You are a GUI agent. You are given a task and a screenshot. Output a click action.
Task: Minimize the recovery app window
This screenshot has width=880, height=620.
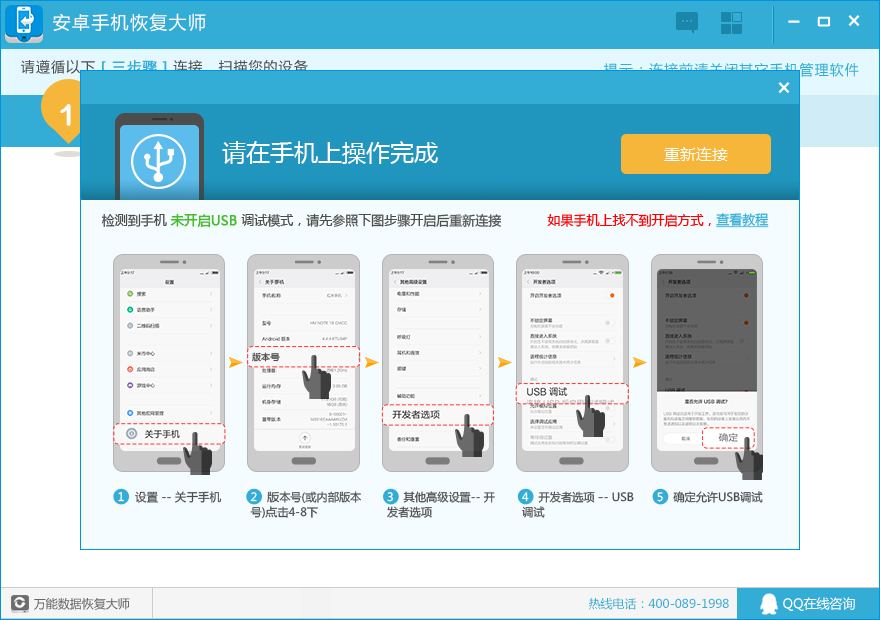(793, 22)
